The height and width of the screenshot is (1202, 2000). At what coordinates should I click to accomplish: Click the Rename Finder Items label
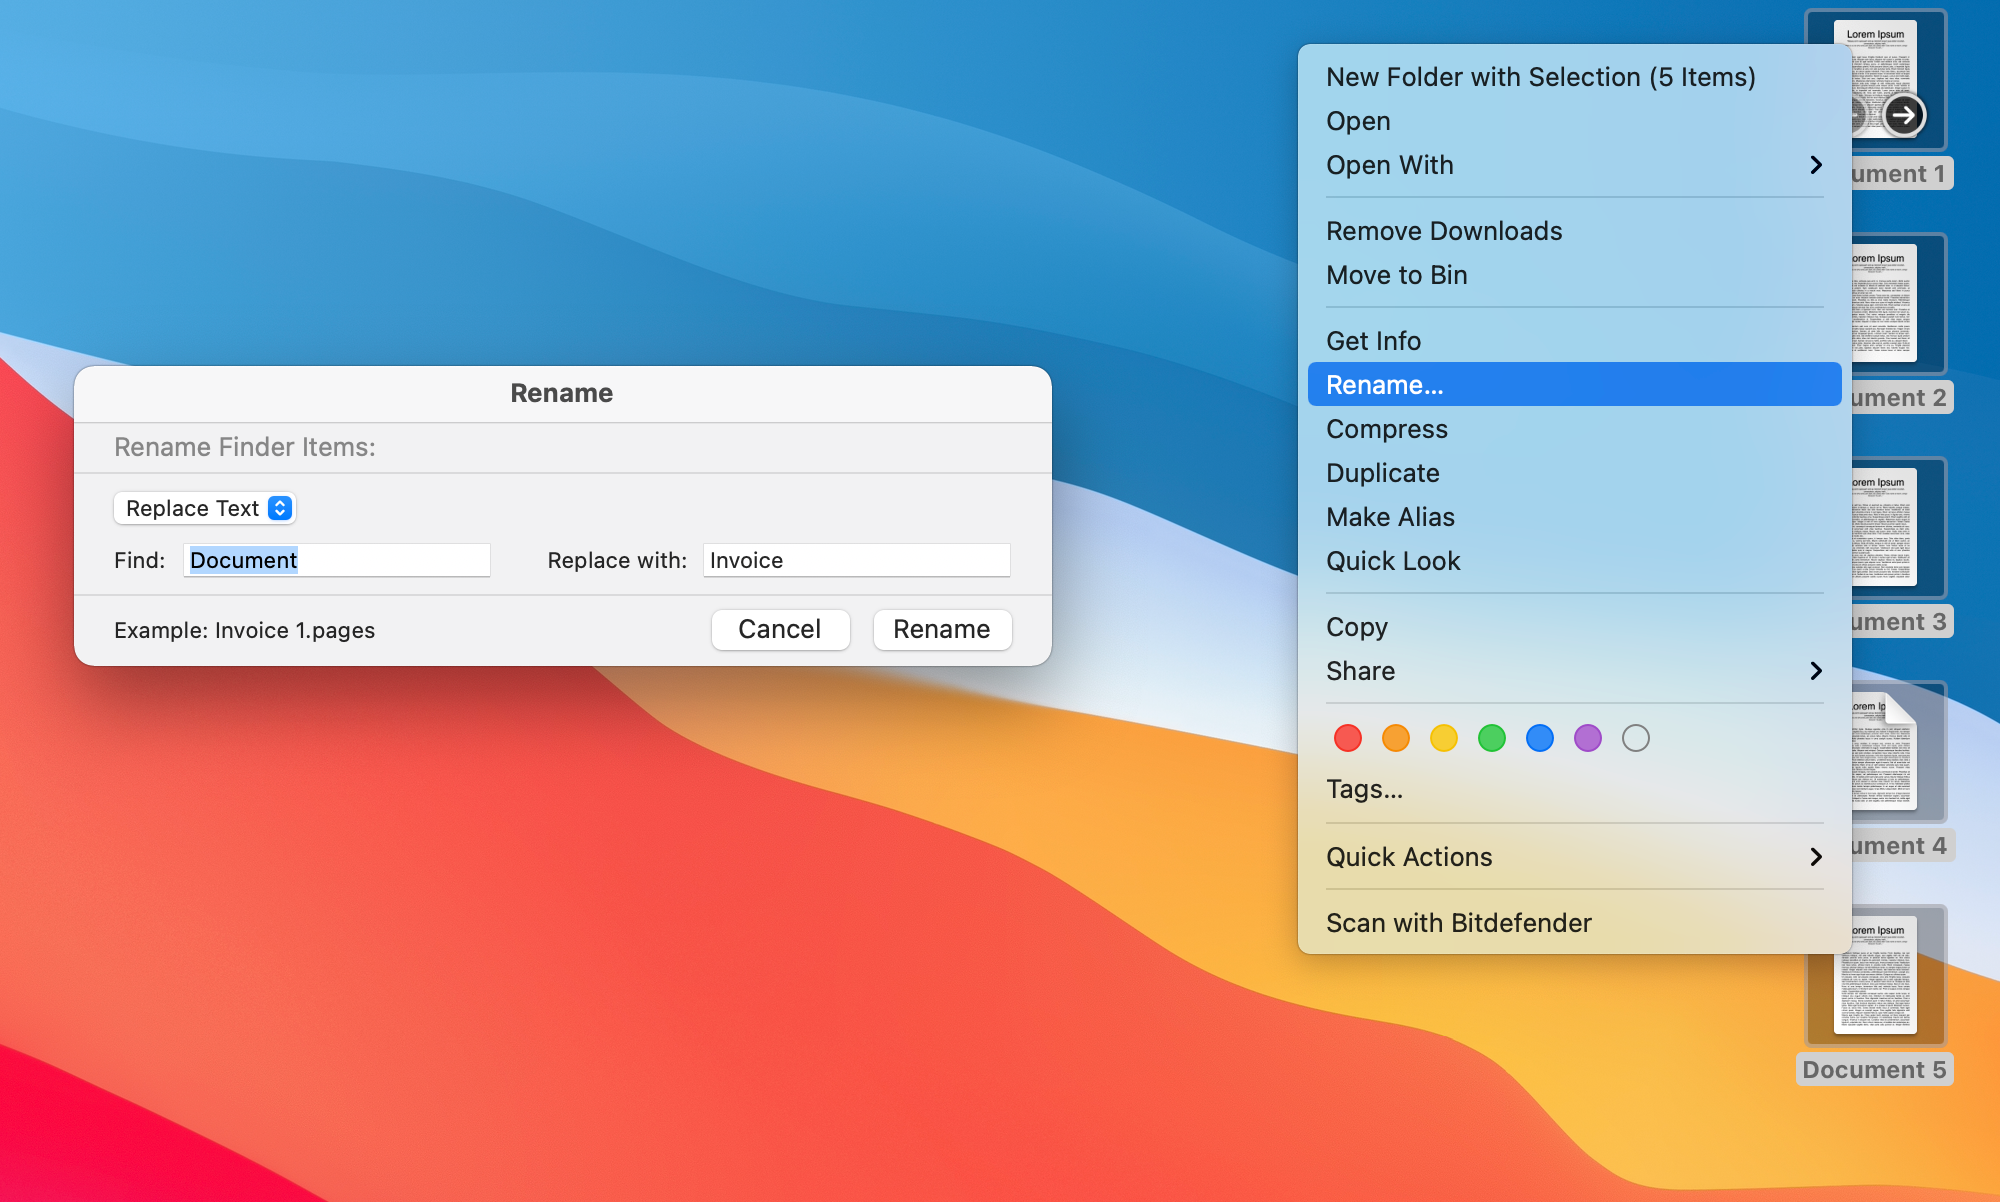pos(245,447)
